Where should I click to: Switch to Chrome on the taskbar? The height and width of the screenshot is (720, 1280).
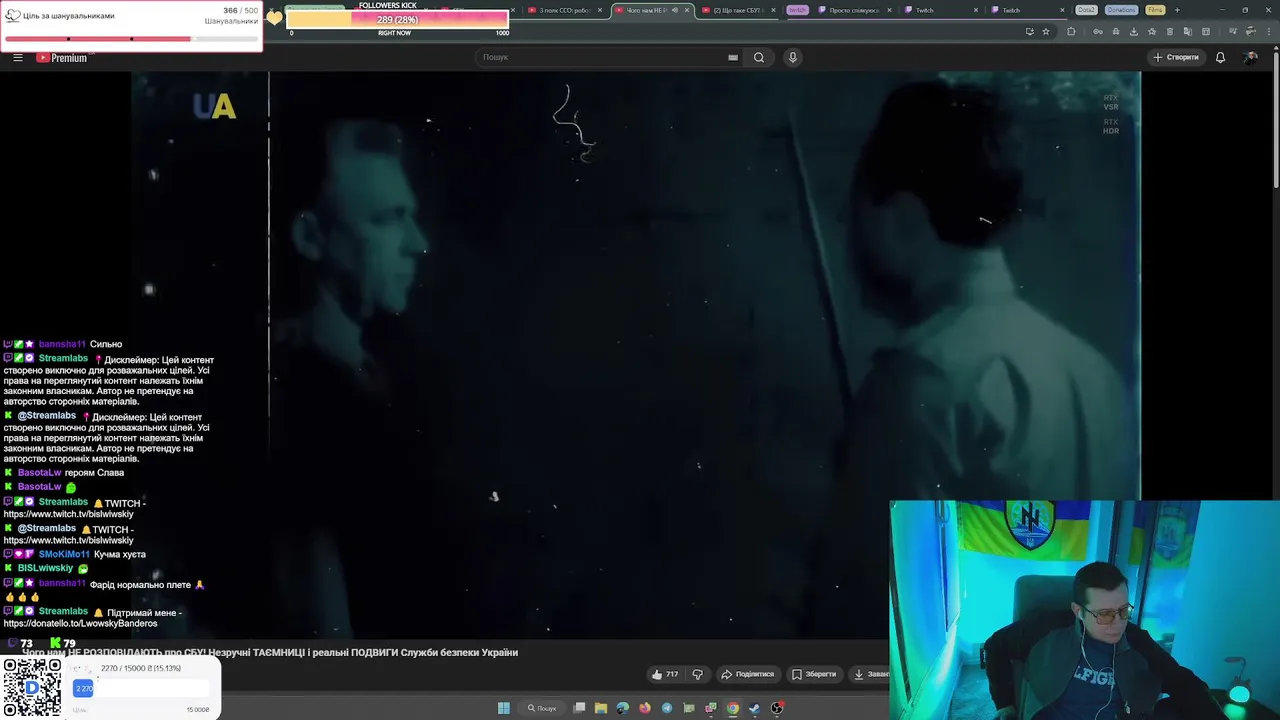(733, 708)
